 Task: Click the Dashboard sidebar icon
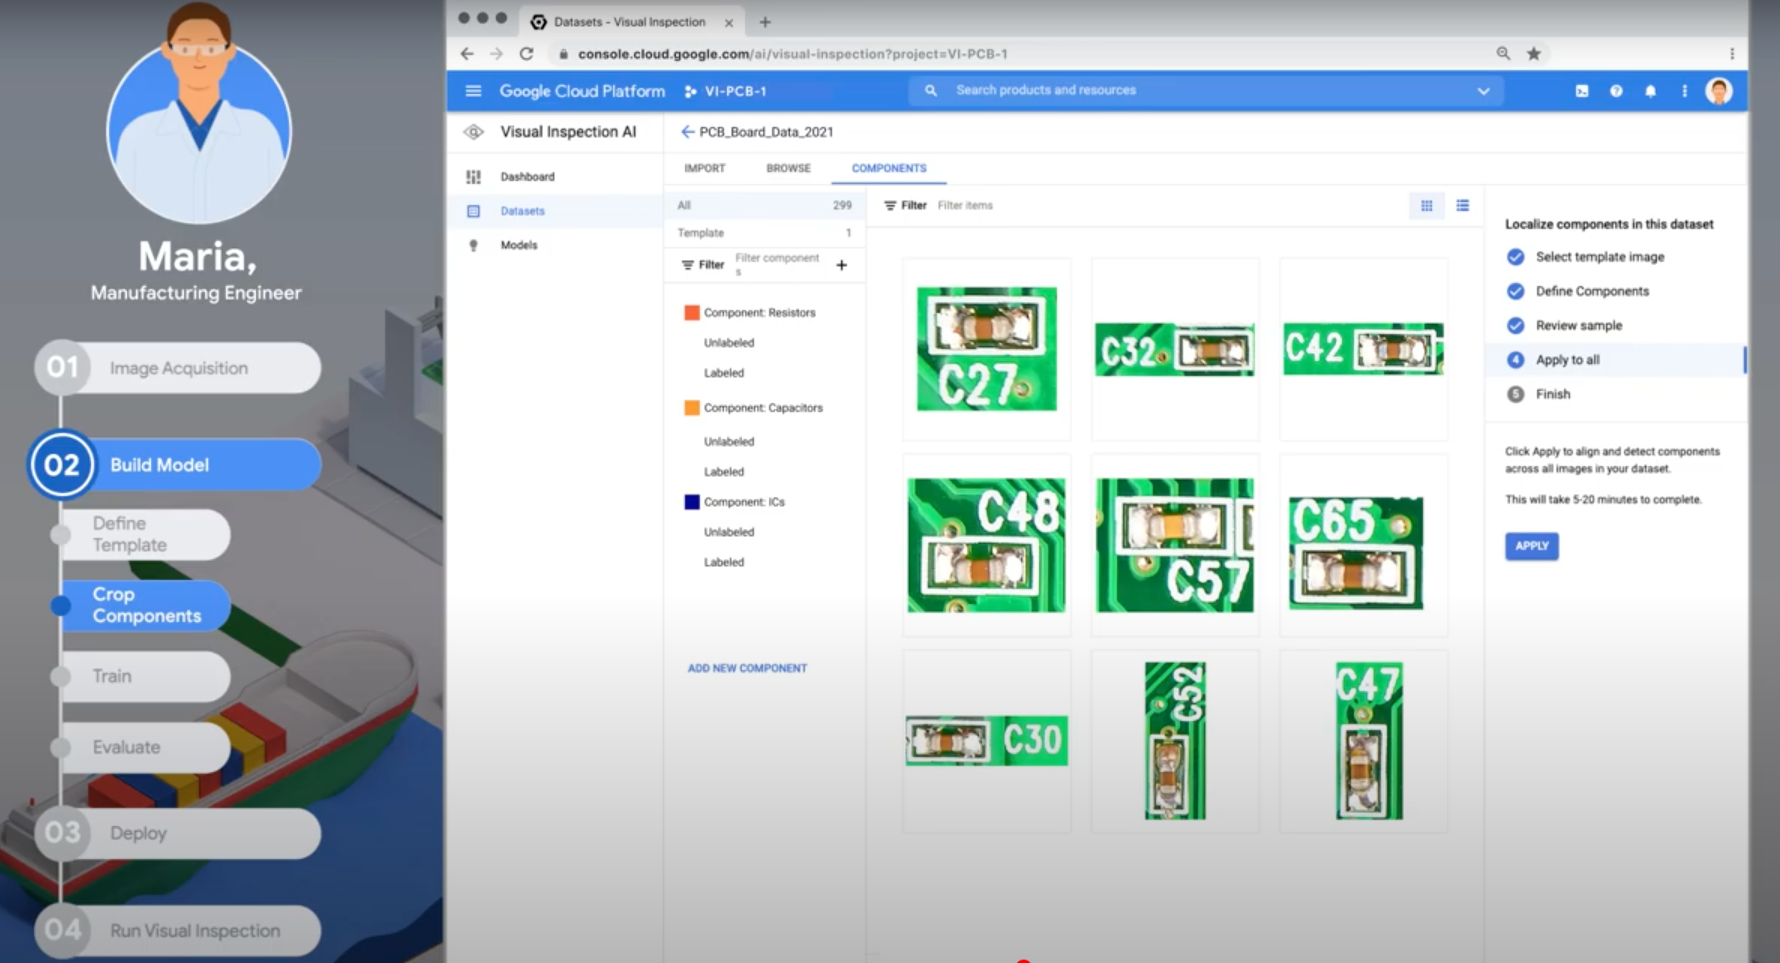click(473, 177)
